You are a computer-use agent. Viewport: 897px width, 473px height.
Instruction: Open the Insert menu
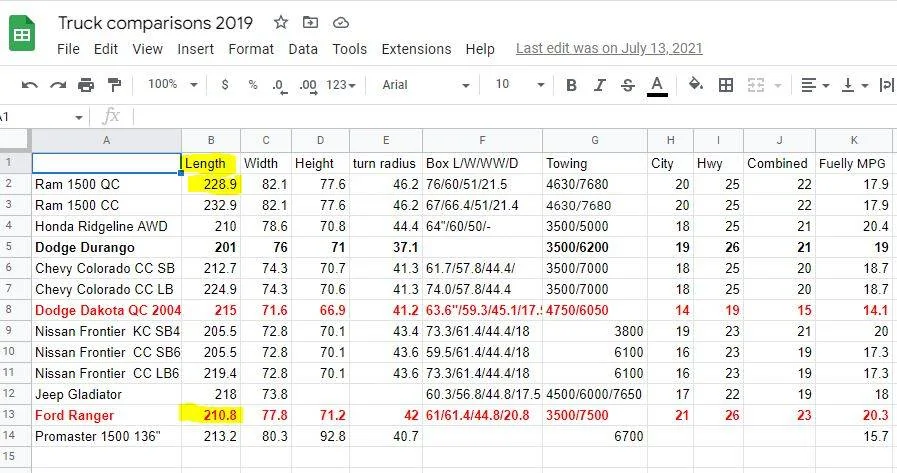pos(196,49)
